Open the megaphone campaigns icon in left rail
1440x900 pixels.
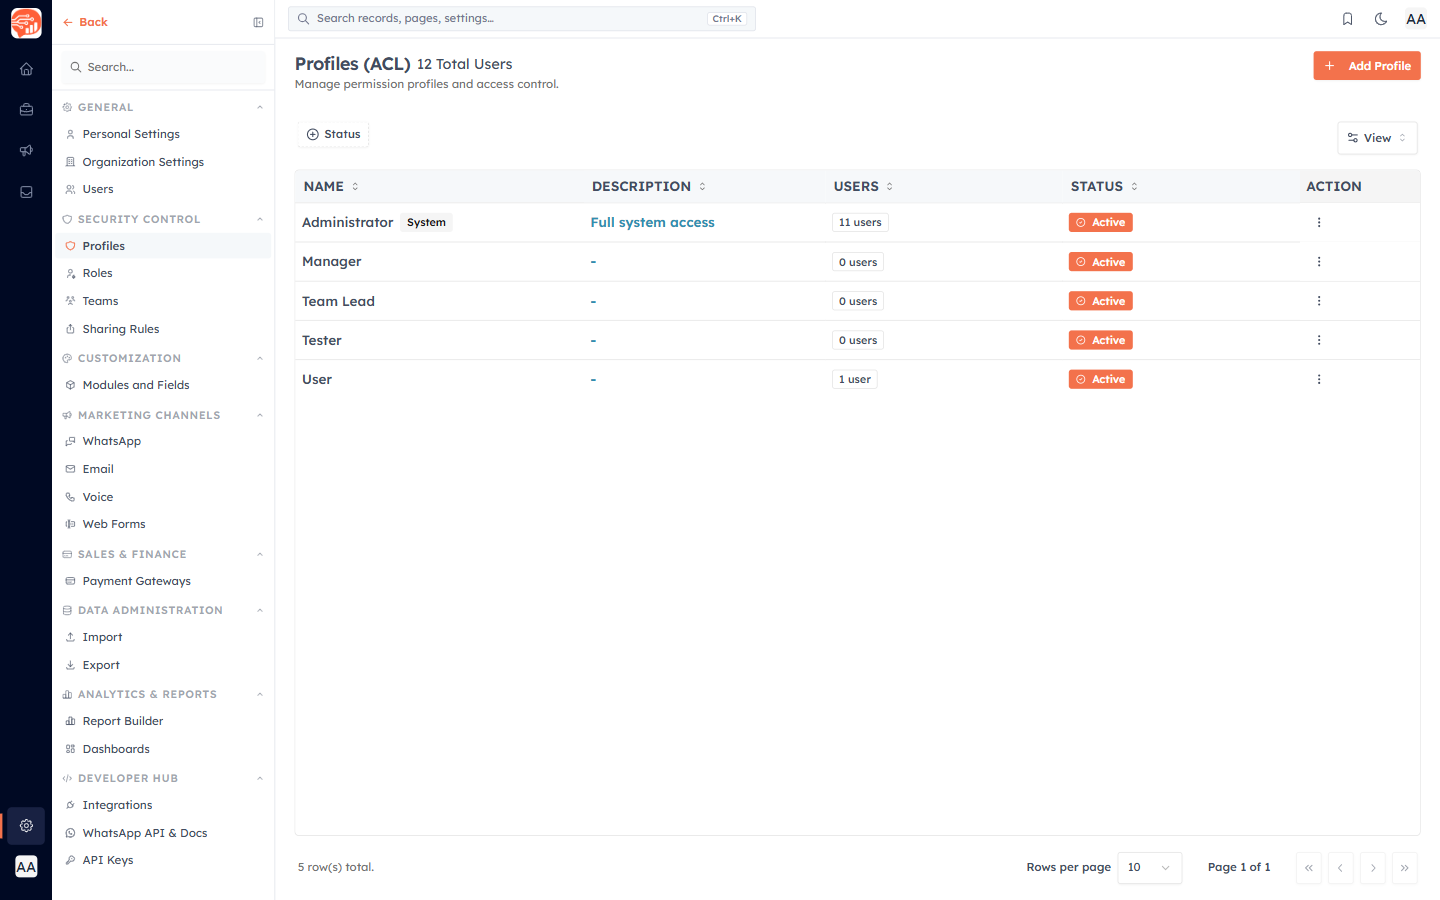(x=26, y=151)
